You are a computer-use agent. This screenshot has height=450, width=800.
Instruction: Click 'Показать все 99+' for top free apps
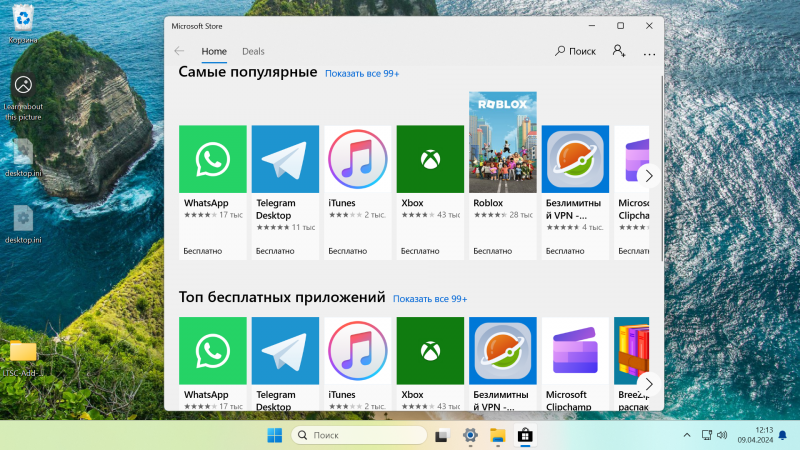pyautogui.click(x=430, y=299)
